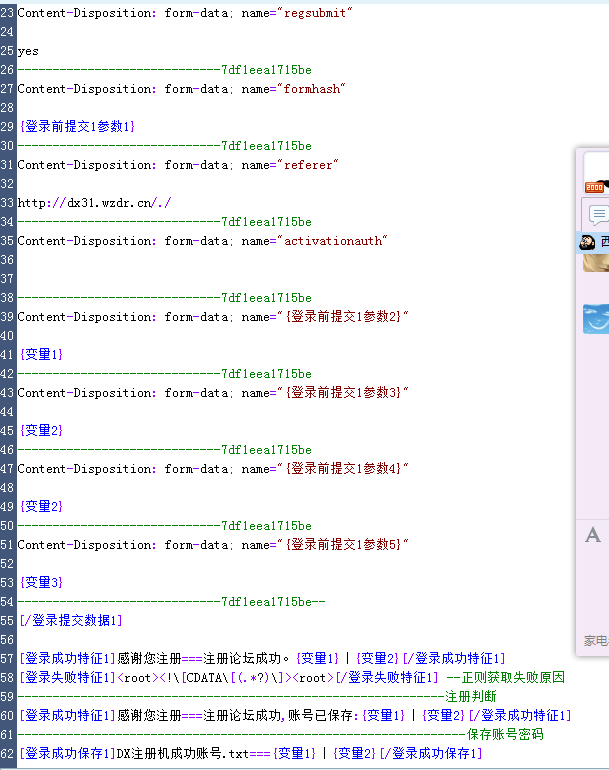Click the green 保存账号密码 comment text
Viewport: 609px width, 770px height.
(x=505, y=734)
